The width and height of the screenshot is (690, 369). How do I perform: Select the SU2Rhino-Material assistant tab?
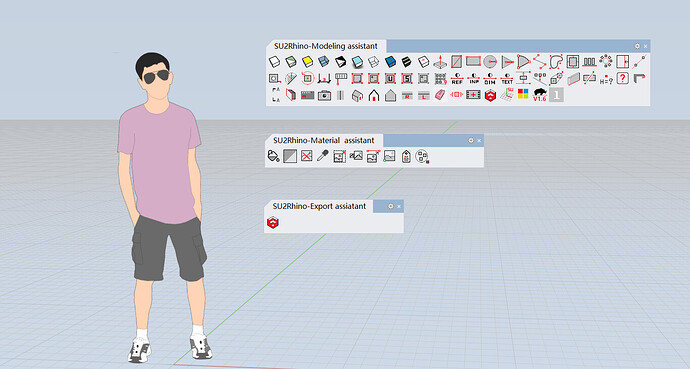click(323, 140)
